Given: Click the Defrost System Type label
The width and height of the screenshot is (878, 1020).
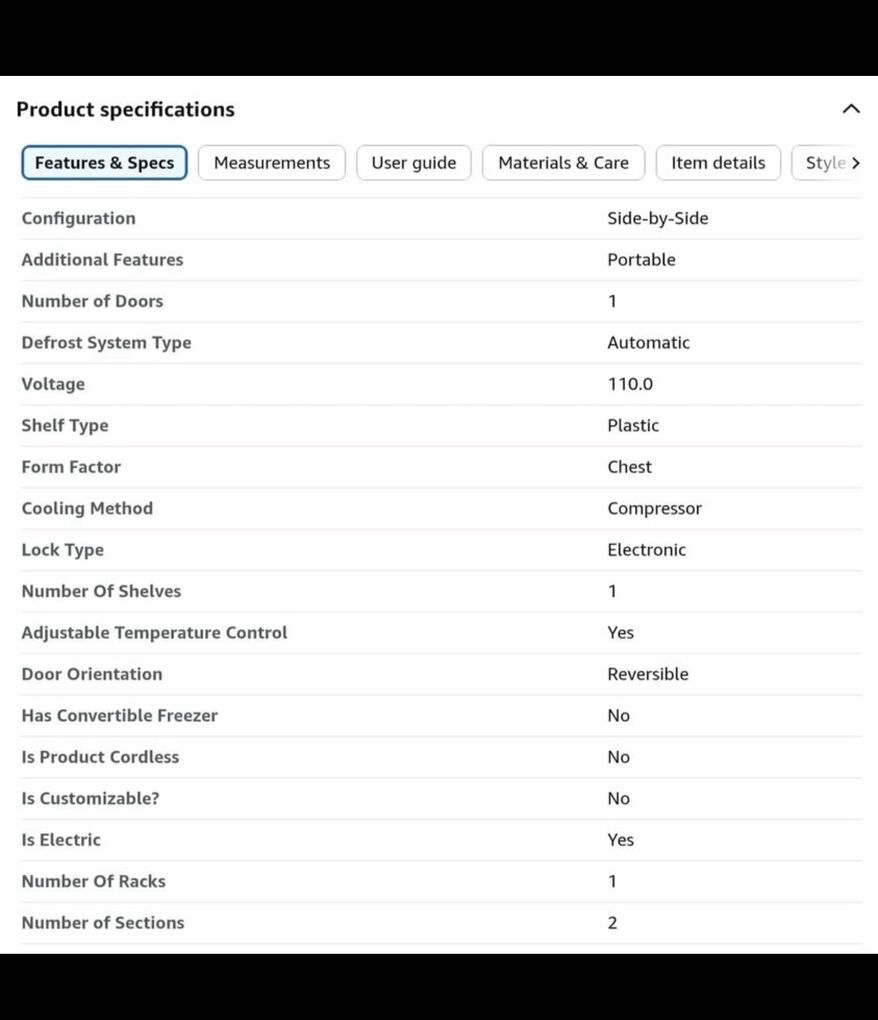Looking at the screenshot, I should [x=106, y=342].
